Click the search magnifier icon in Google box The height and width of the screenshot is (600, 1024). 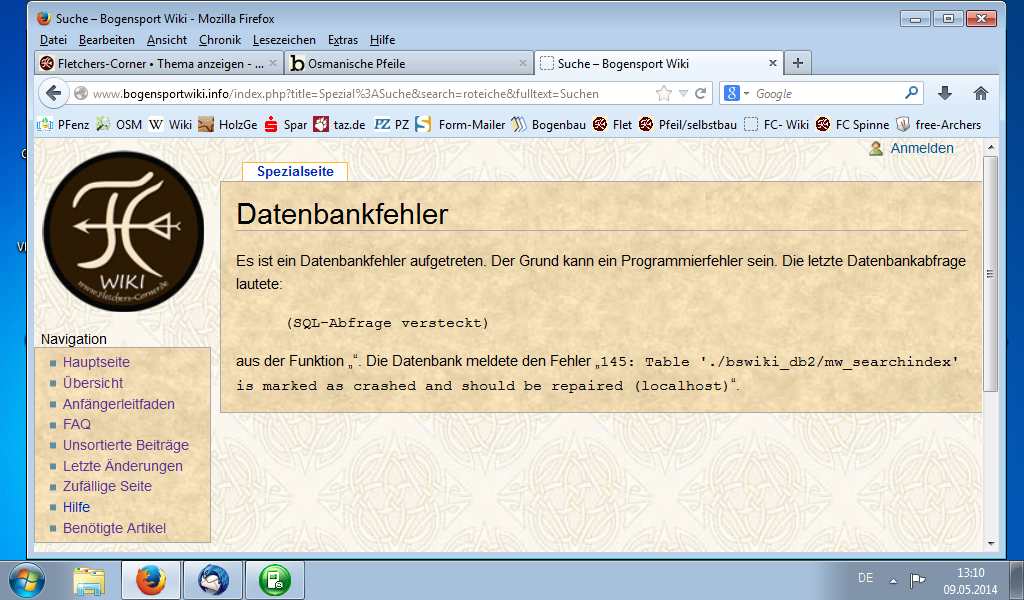911,93
